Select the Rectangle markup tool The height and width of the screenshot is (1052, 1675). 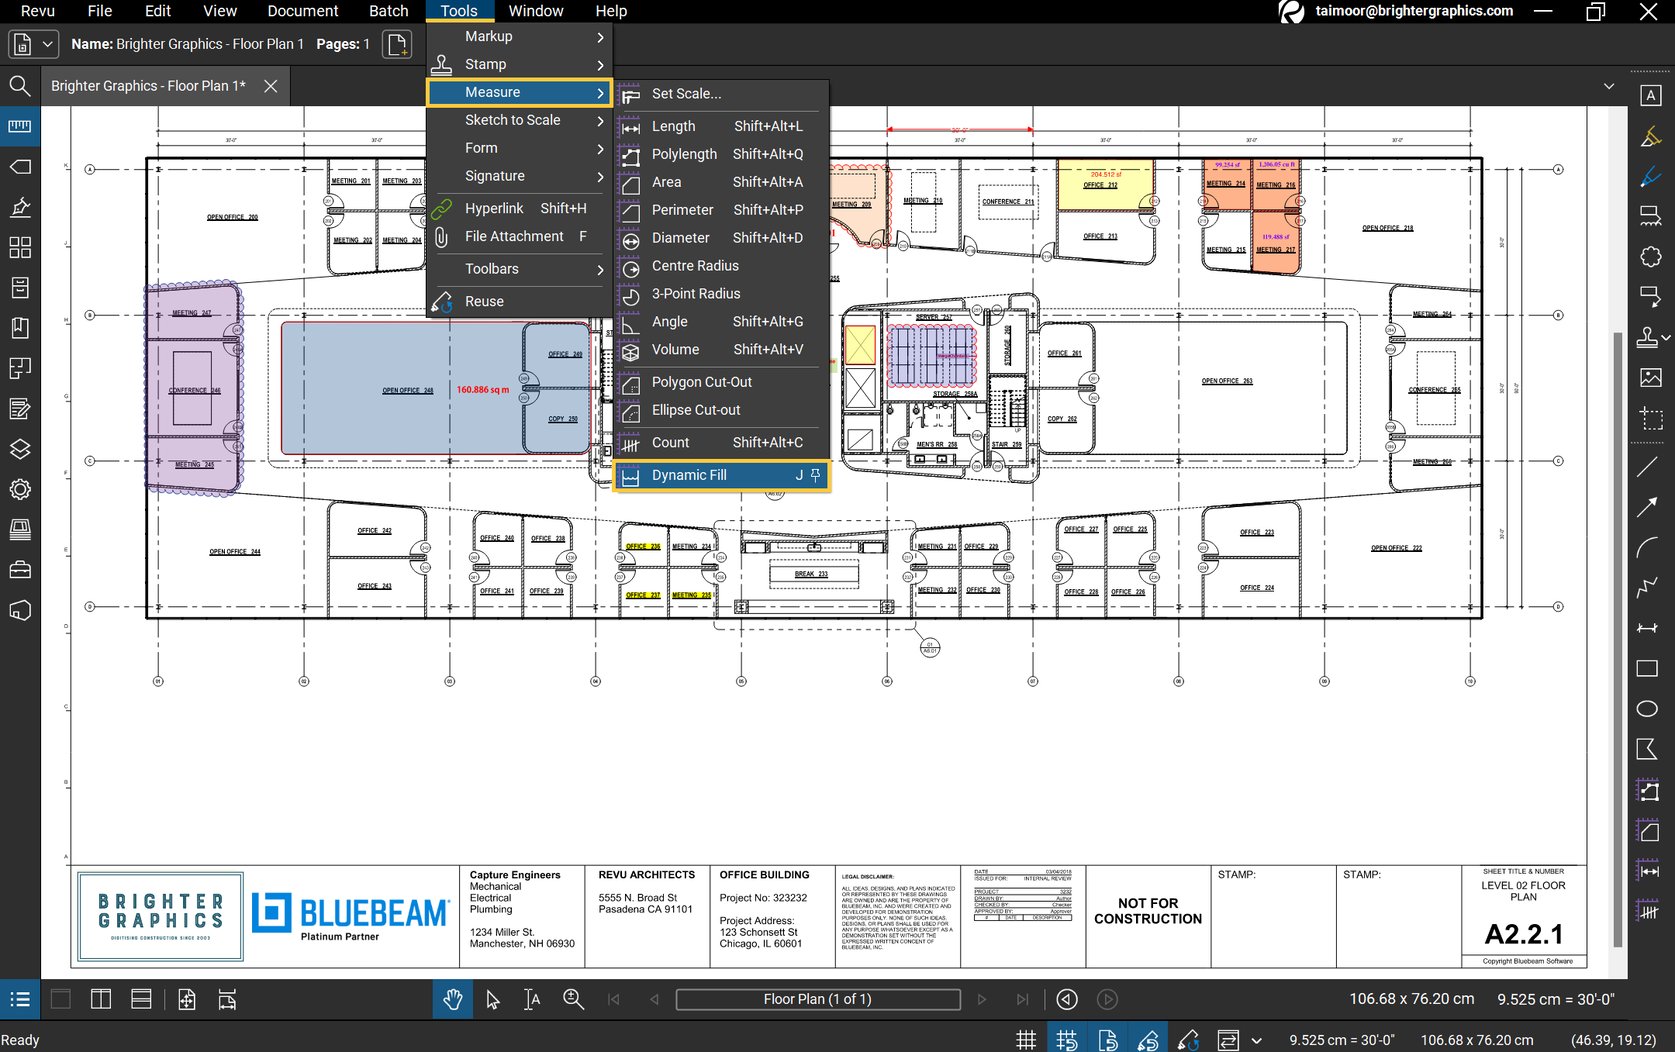point(1648,668)
